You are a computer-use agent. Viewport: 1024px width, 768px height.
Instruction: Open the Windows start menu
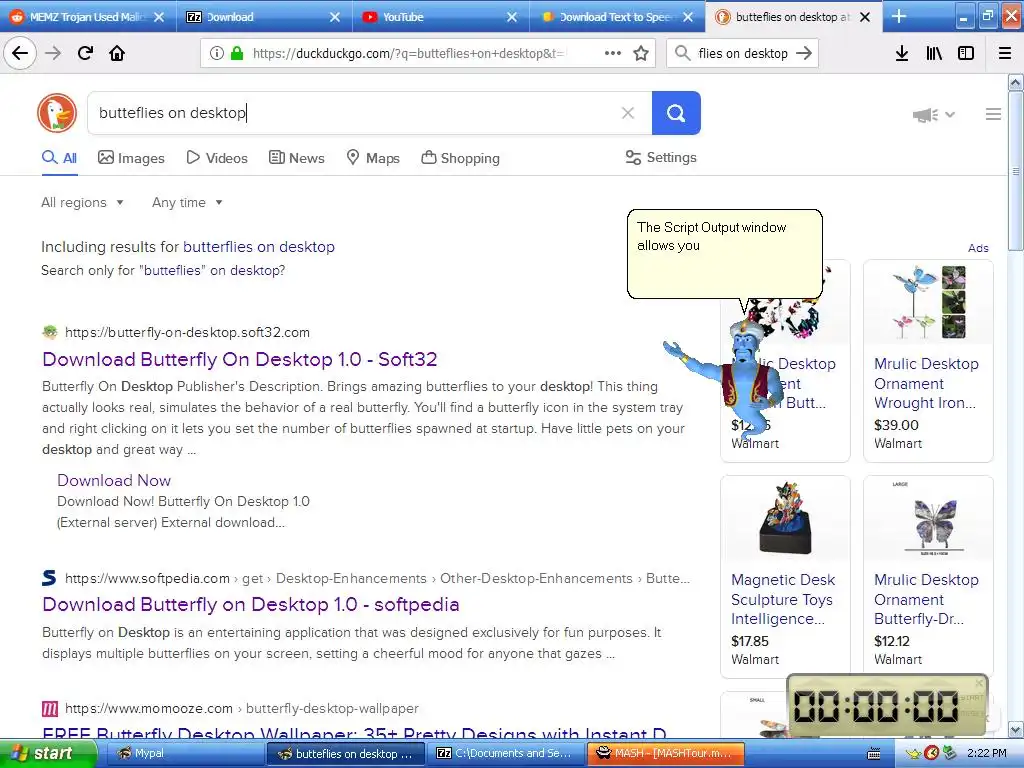(48, 754)
